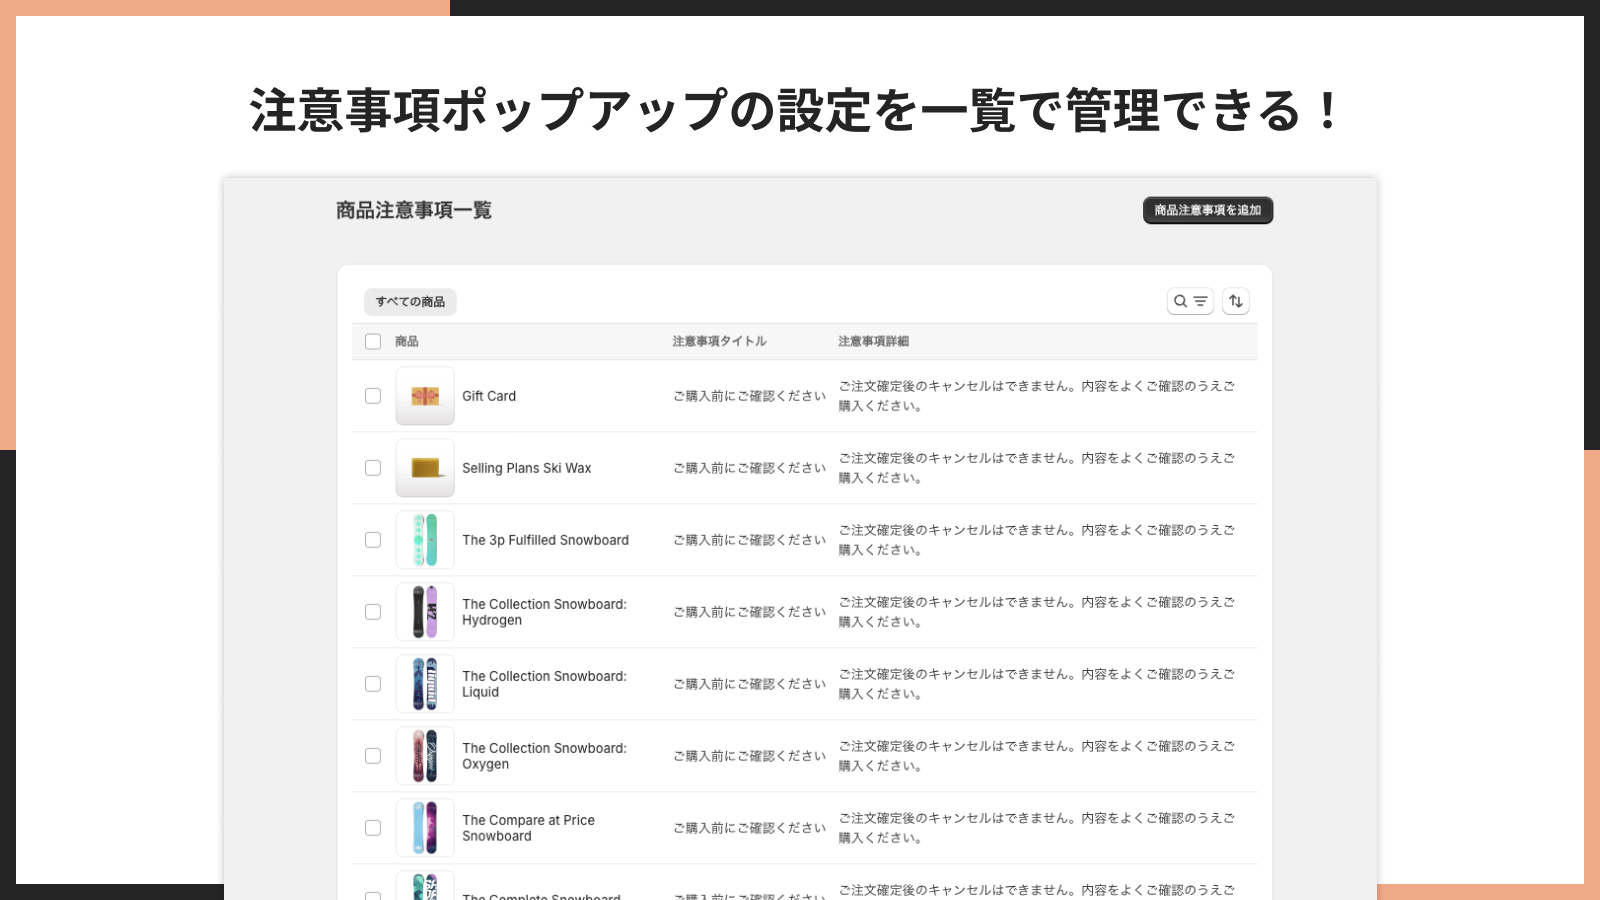This screenshot has width=1600, height=900.
Task: Check the Gift Card row checkbox
Action: 373,396
